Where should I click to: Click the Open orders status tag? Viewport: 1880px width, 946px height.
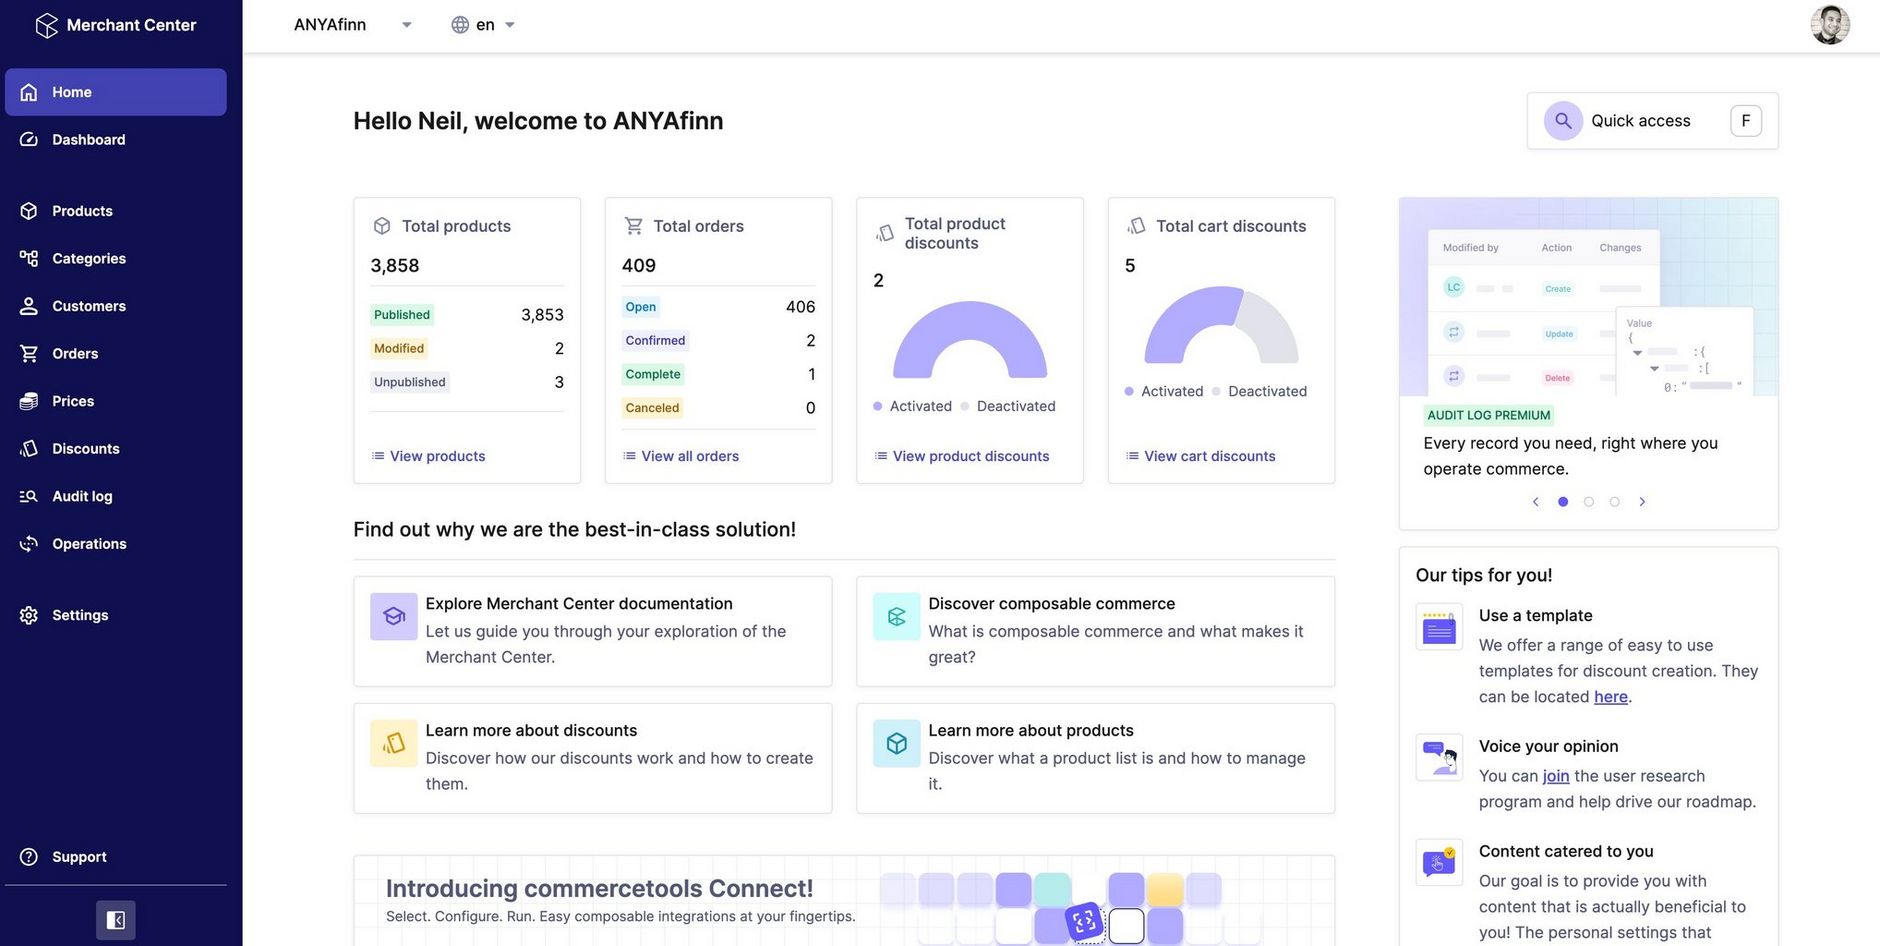pos(641,307)
